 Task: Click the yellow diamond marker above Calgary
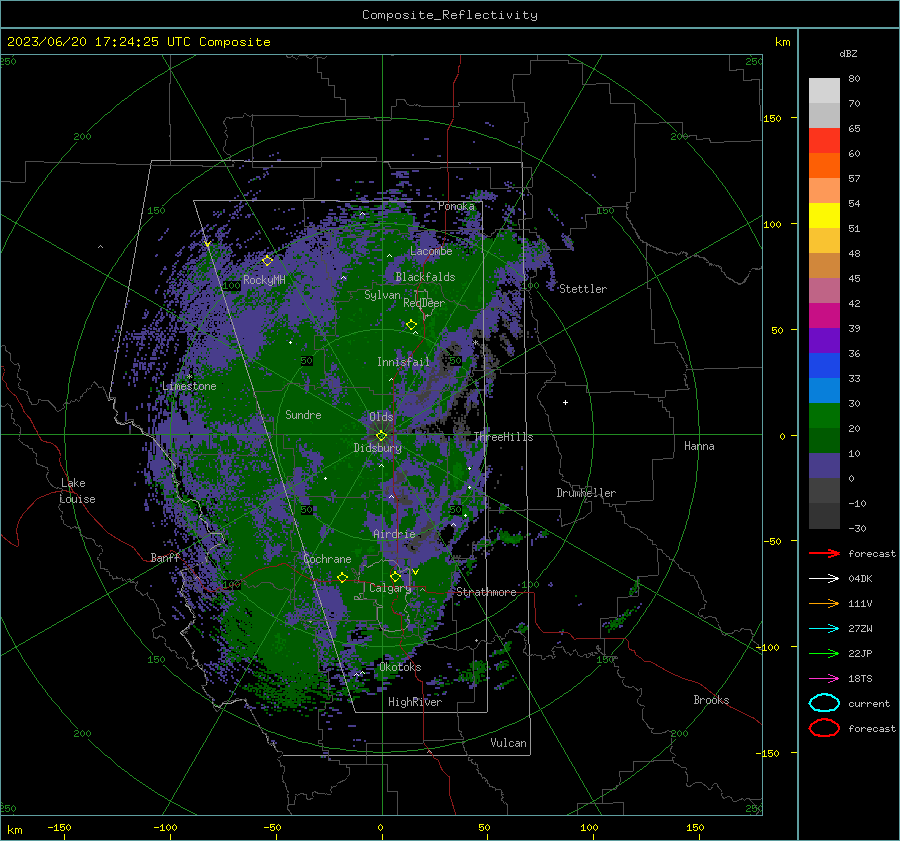(x=395, y=576)
